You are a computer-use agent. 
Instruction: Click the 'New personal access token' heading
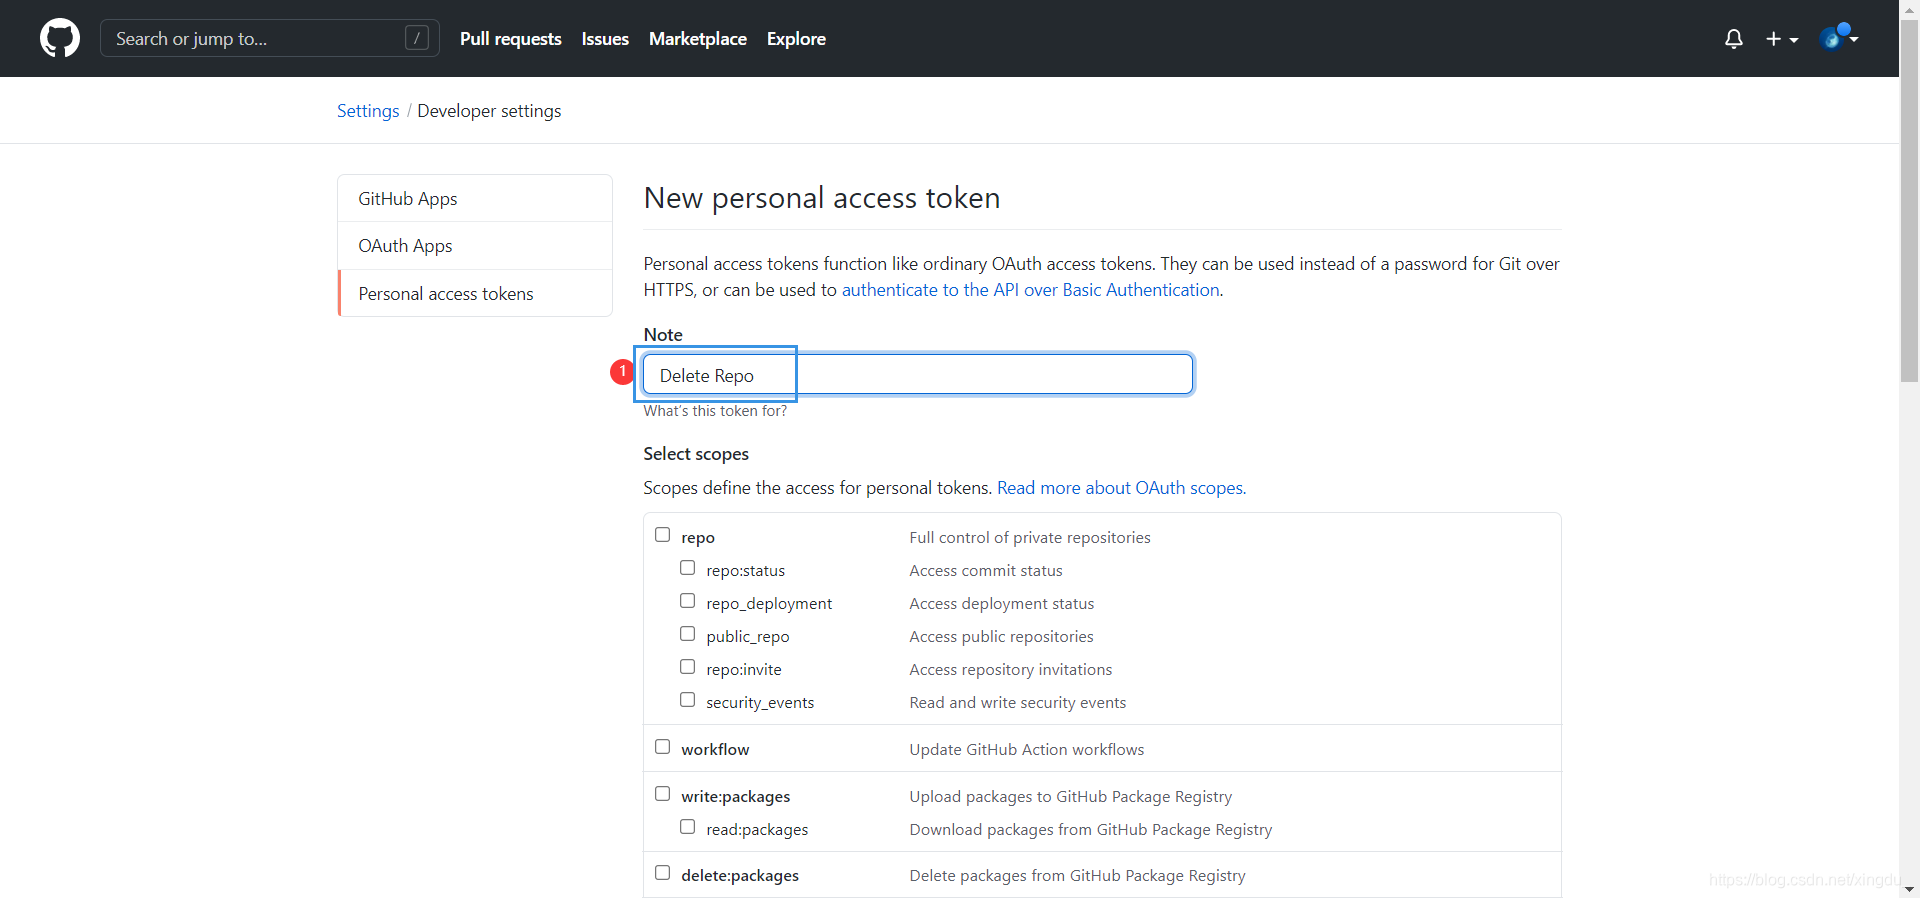click(822, 198)
